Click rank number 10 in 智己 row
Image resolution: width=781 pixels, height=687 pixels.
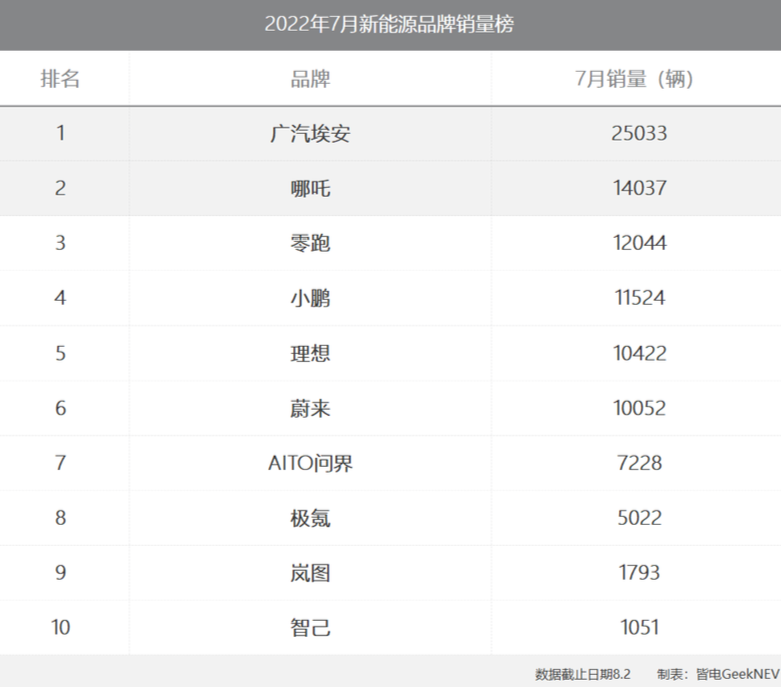[60, 627]
